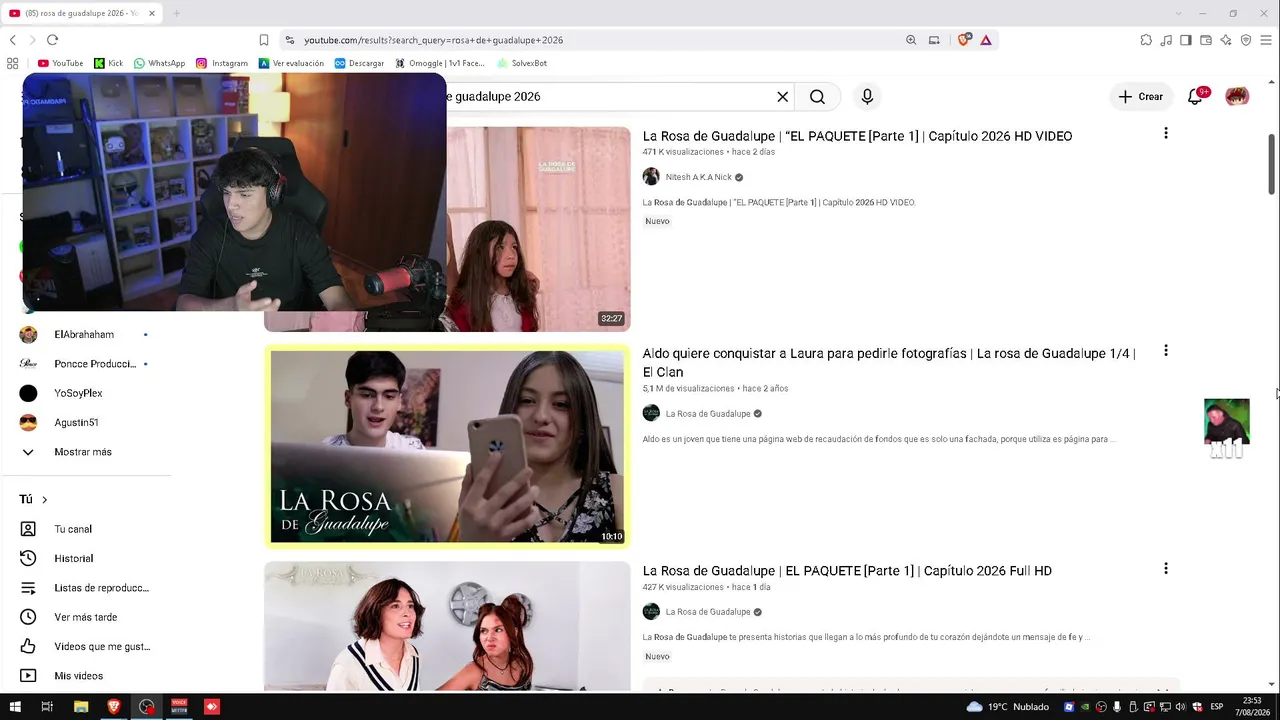
Task: Open Kick bookmark in bookmarks bar
Action: point(109,63)
